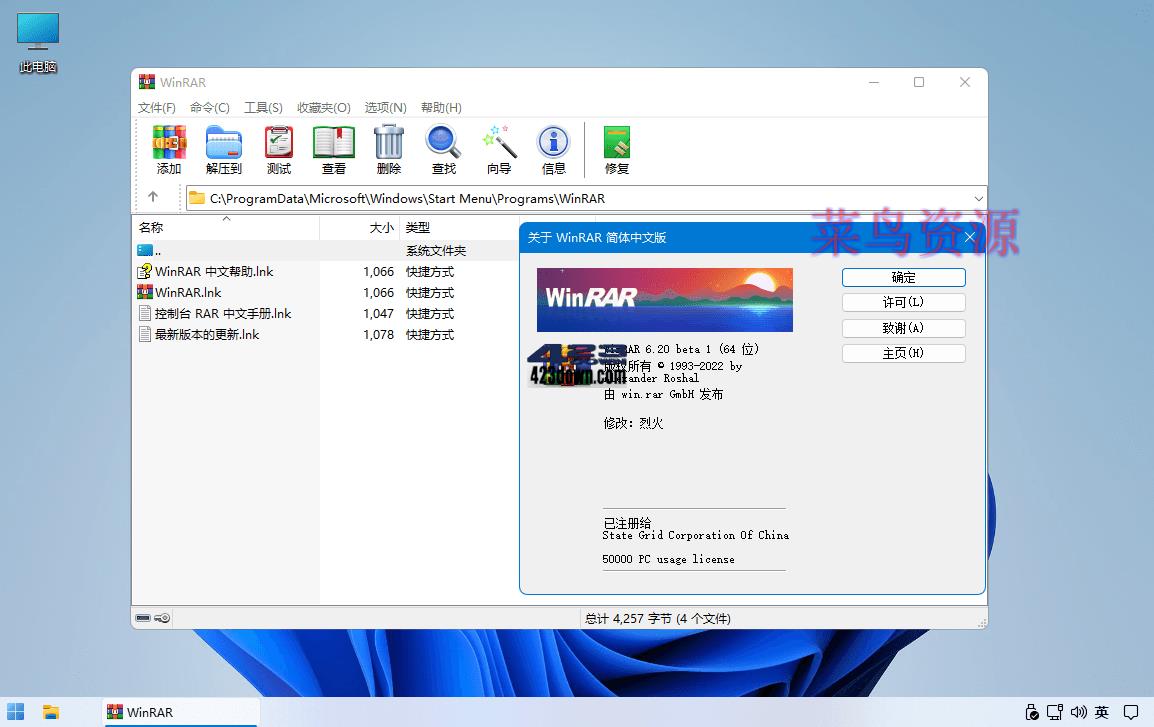Click the key icon in the status bar
1154x727 pixels.
point(160,618)
